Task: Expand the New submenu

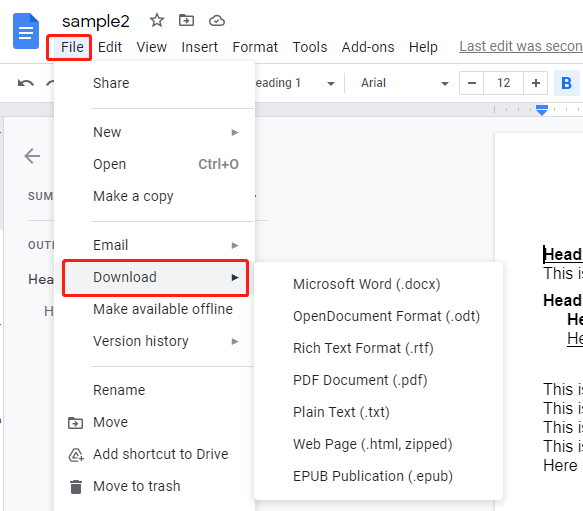Action: pos(154,132)
